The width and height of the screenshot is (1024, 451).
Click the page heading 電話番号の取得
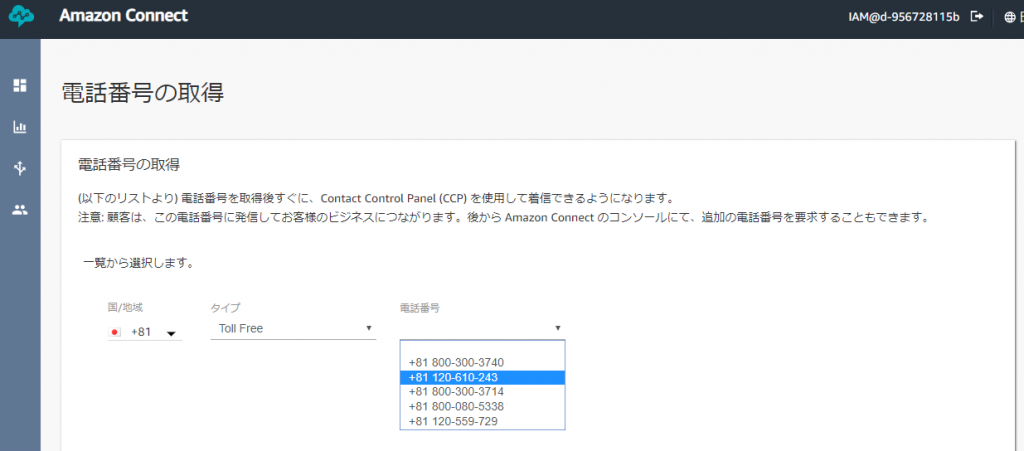click(143, 93)
